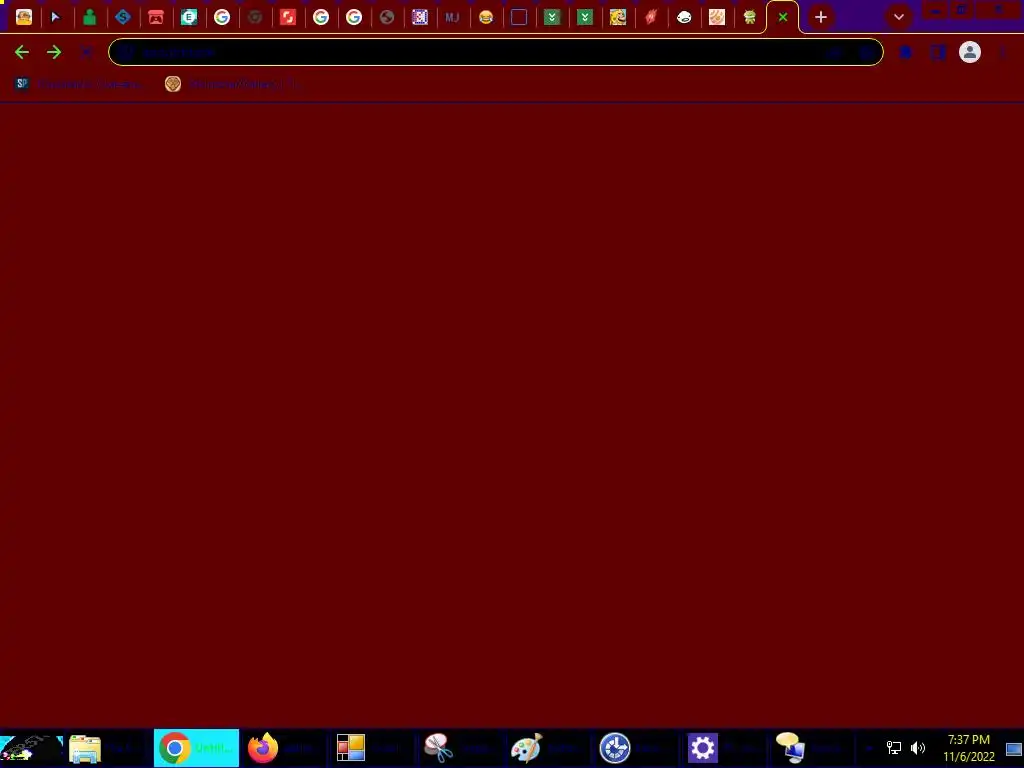This screenshot has width=1024, height=768.
Task: Switch to the white helmet face icon tab
Action: pyautogui.click(x=684, y=17)
